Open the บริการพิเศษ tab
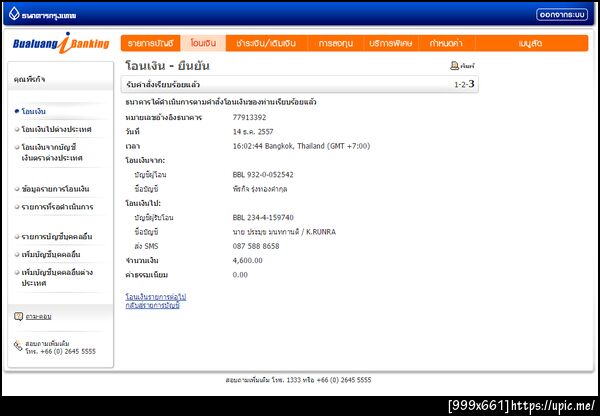The image size is (600, 416). tap(391, 43)
